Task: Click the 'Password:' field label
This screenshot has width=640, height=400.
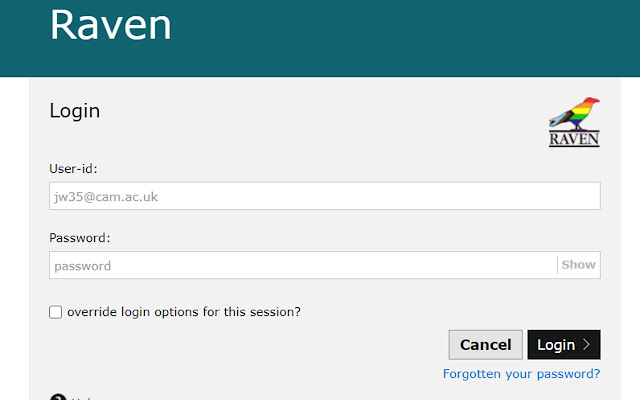Action: tap(79, 238)
